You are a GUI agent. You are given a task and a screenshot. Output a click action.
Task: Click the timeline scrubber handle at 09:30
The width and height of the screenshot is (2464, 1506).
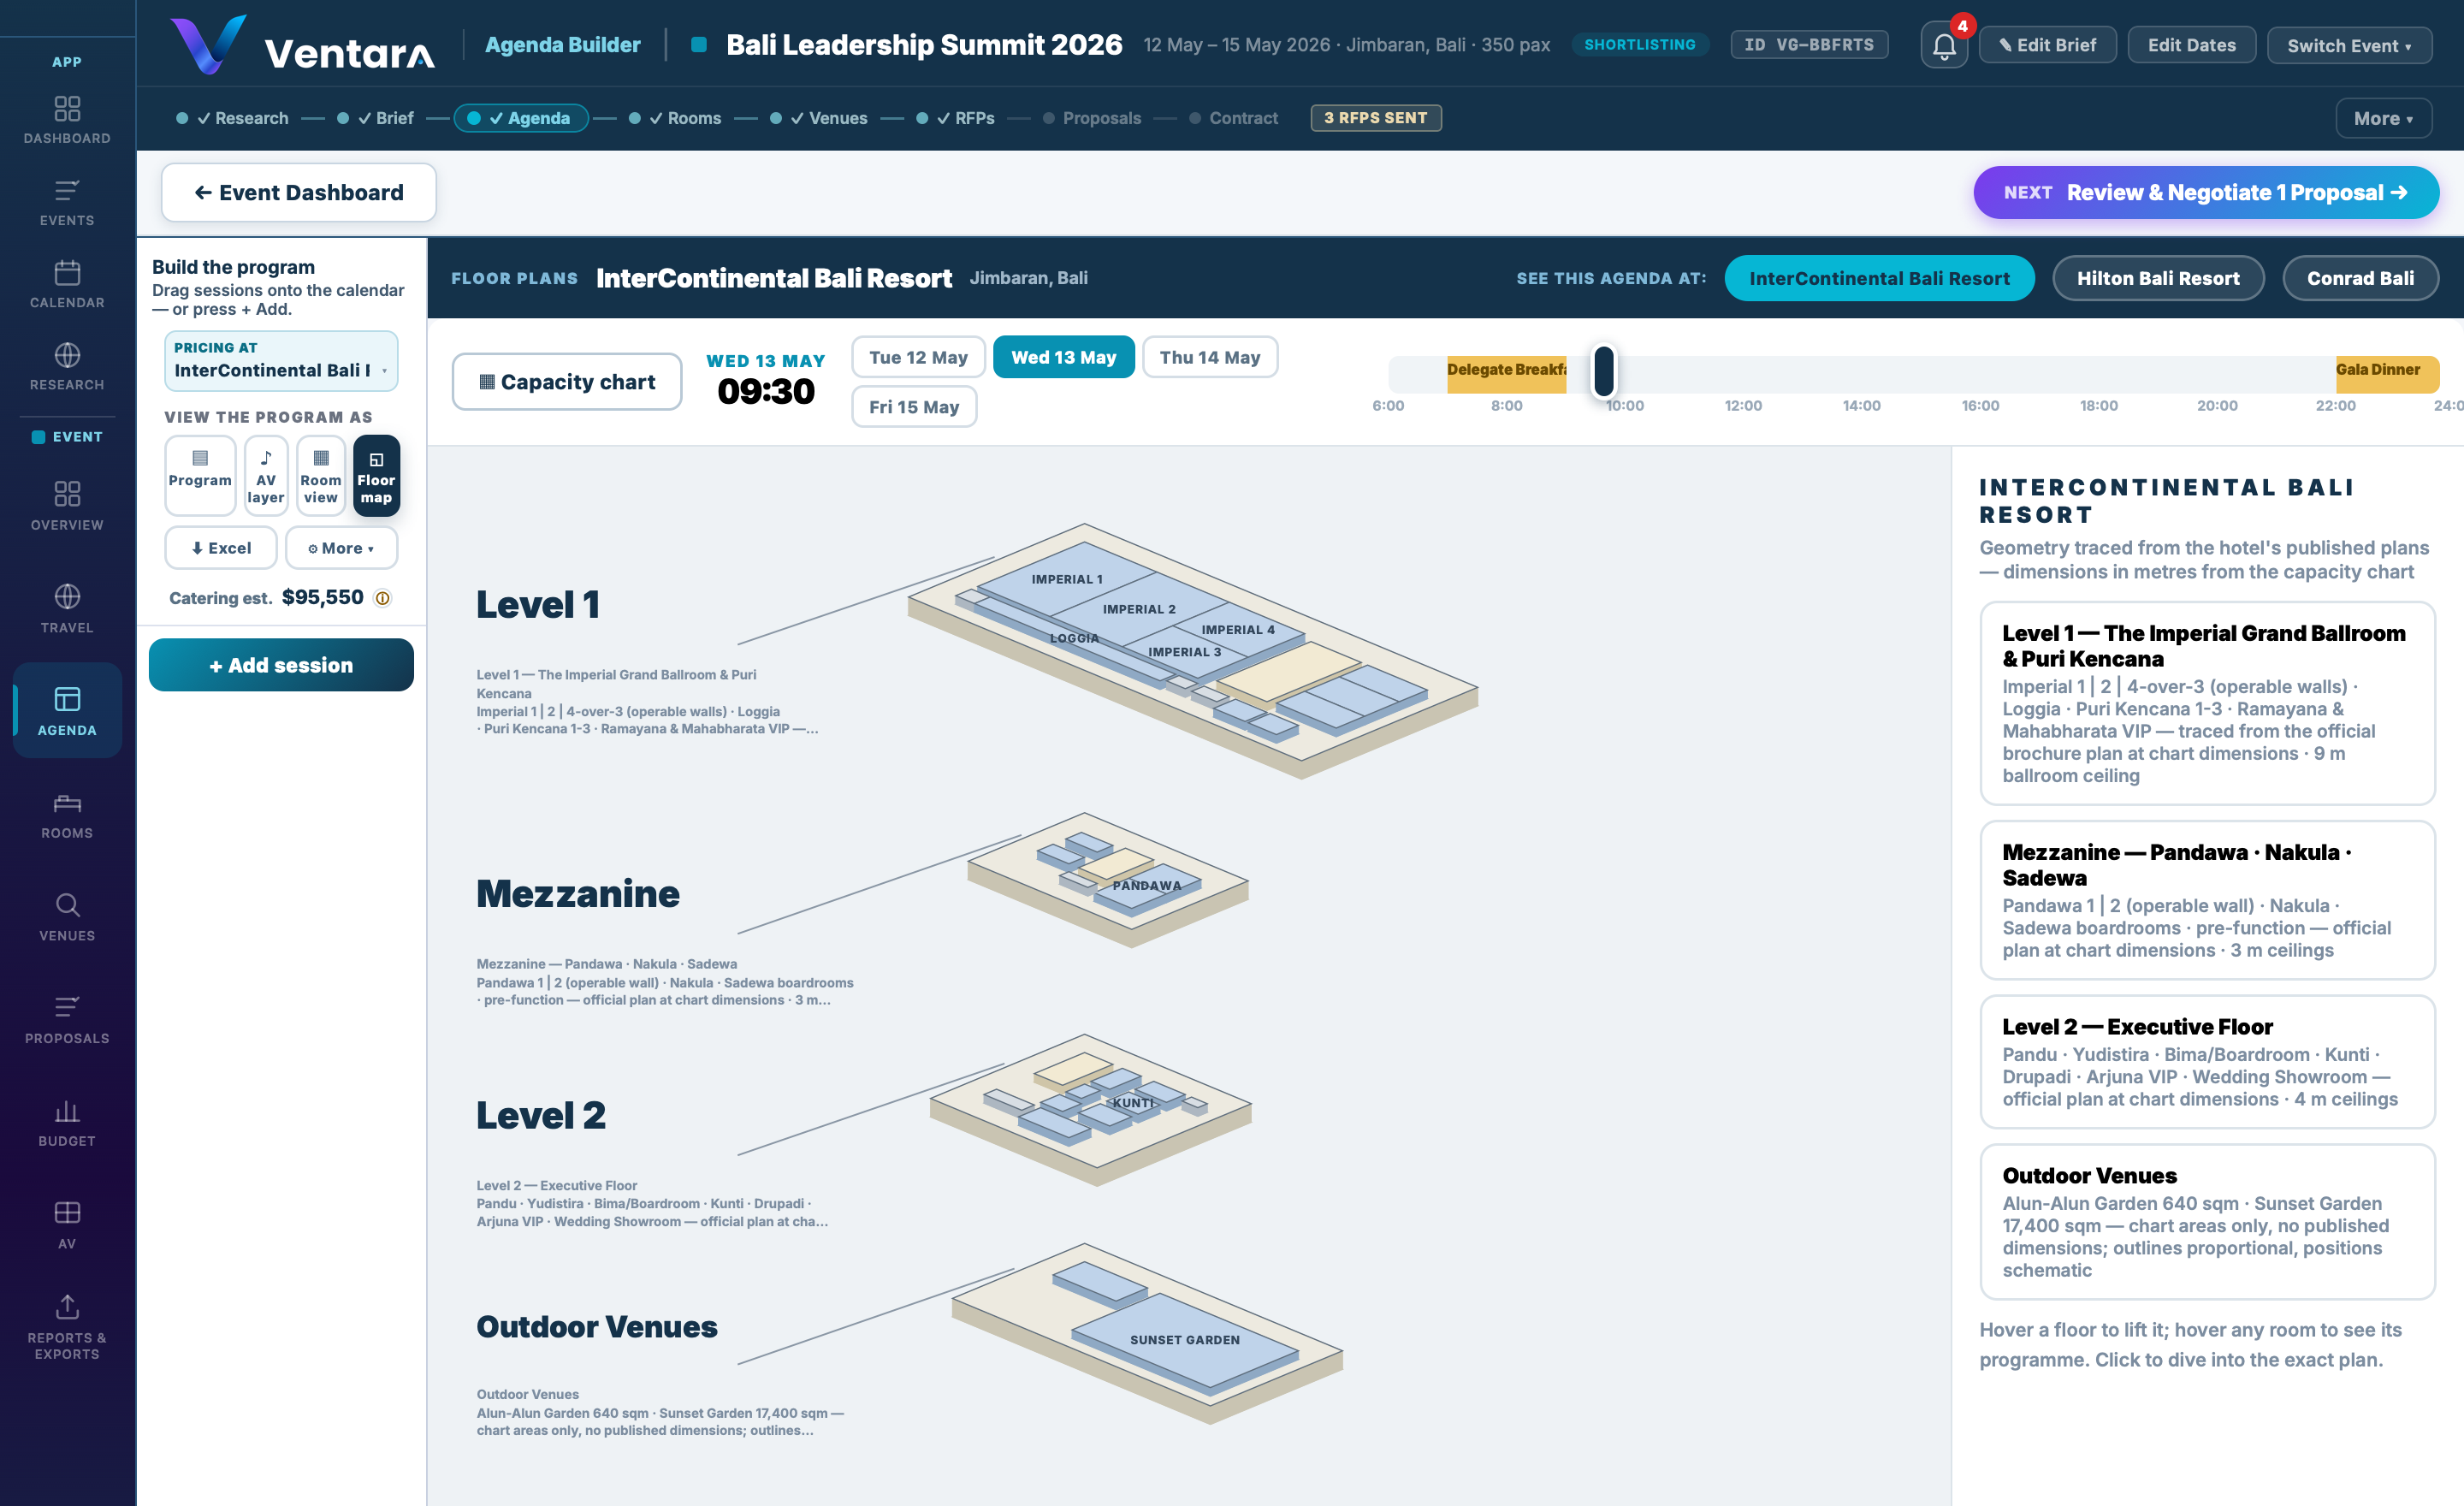(x=1603, y=371)
